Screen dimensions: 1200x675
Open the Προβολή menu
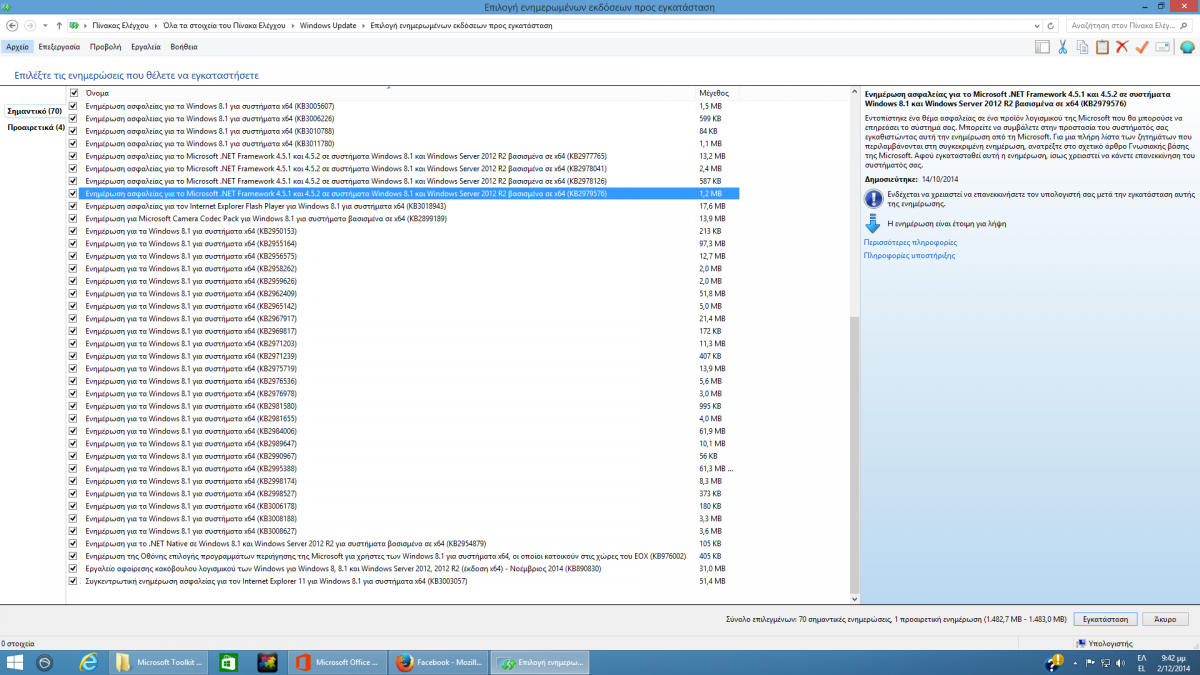pos(105,47)
